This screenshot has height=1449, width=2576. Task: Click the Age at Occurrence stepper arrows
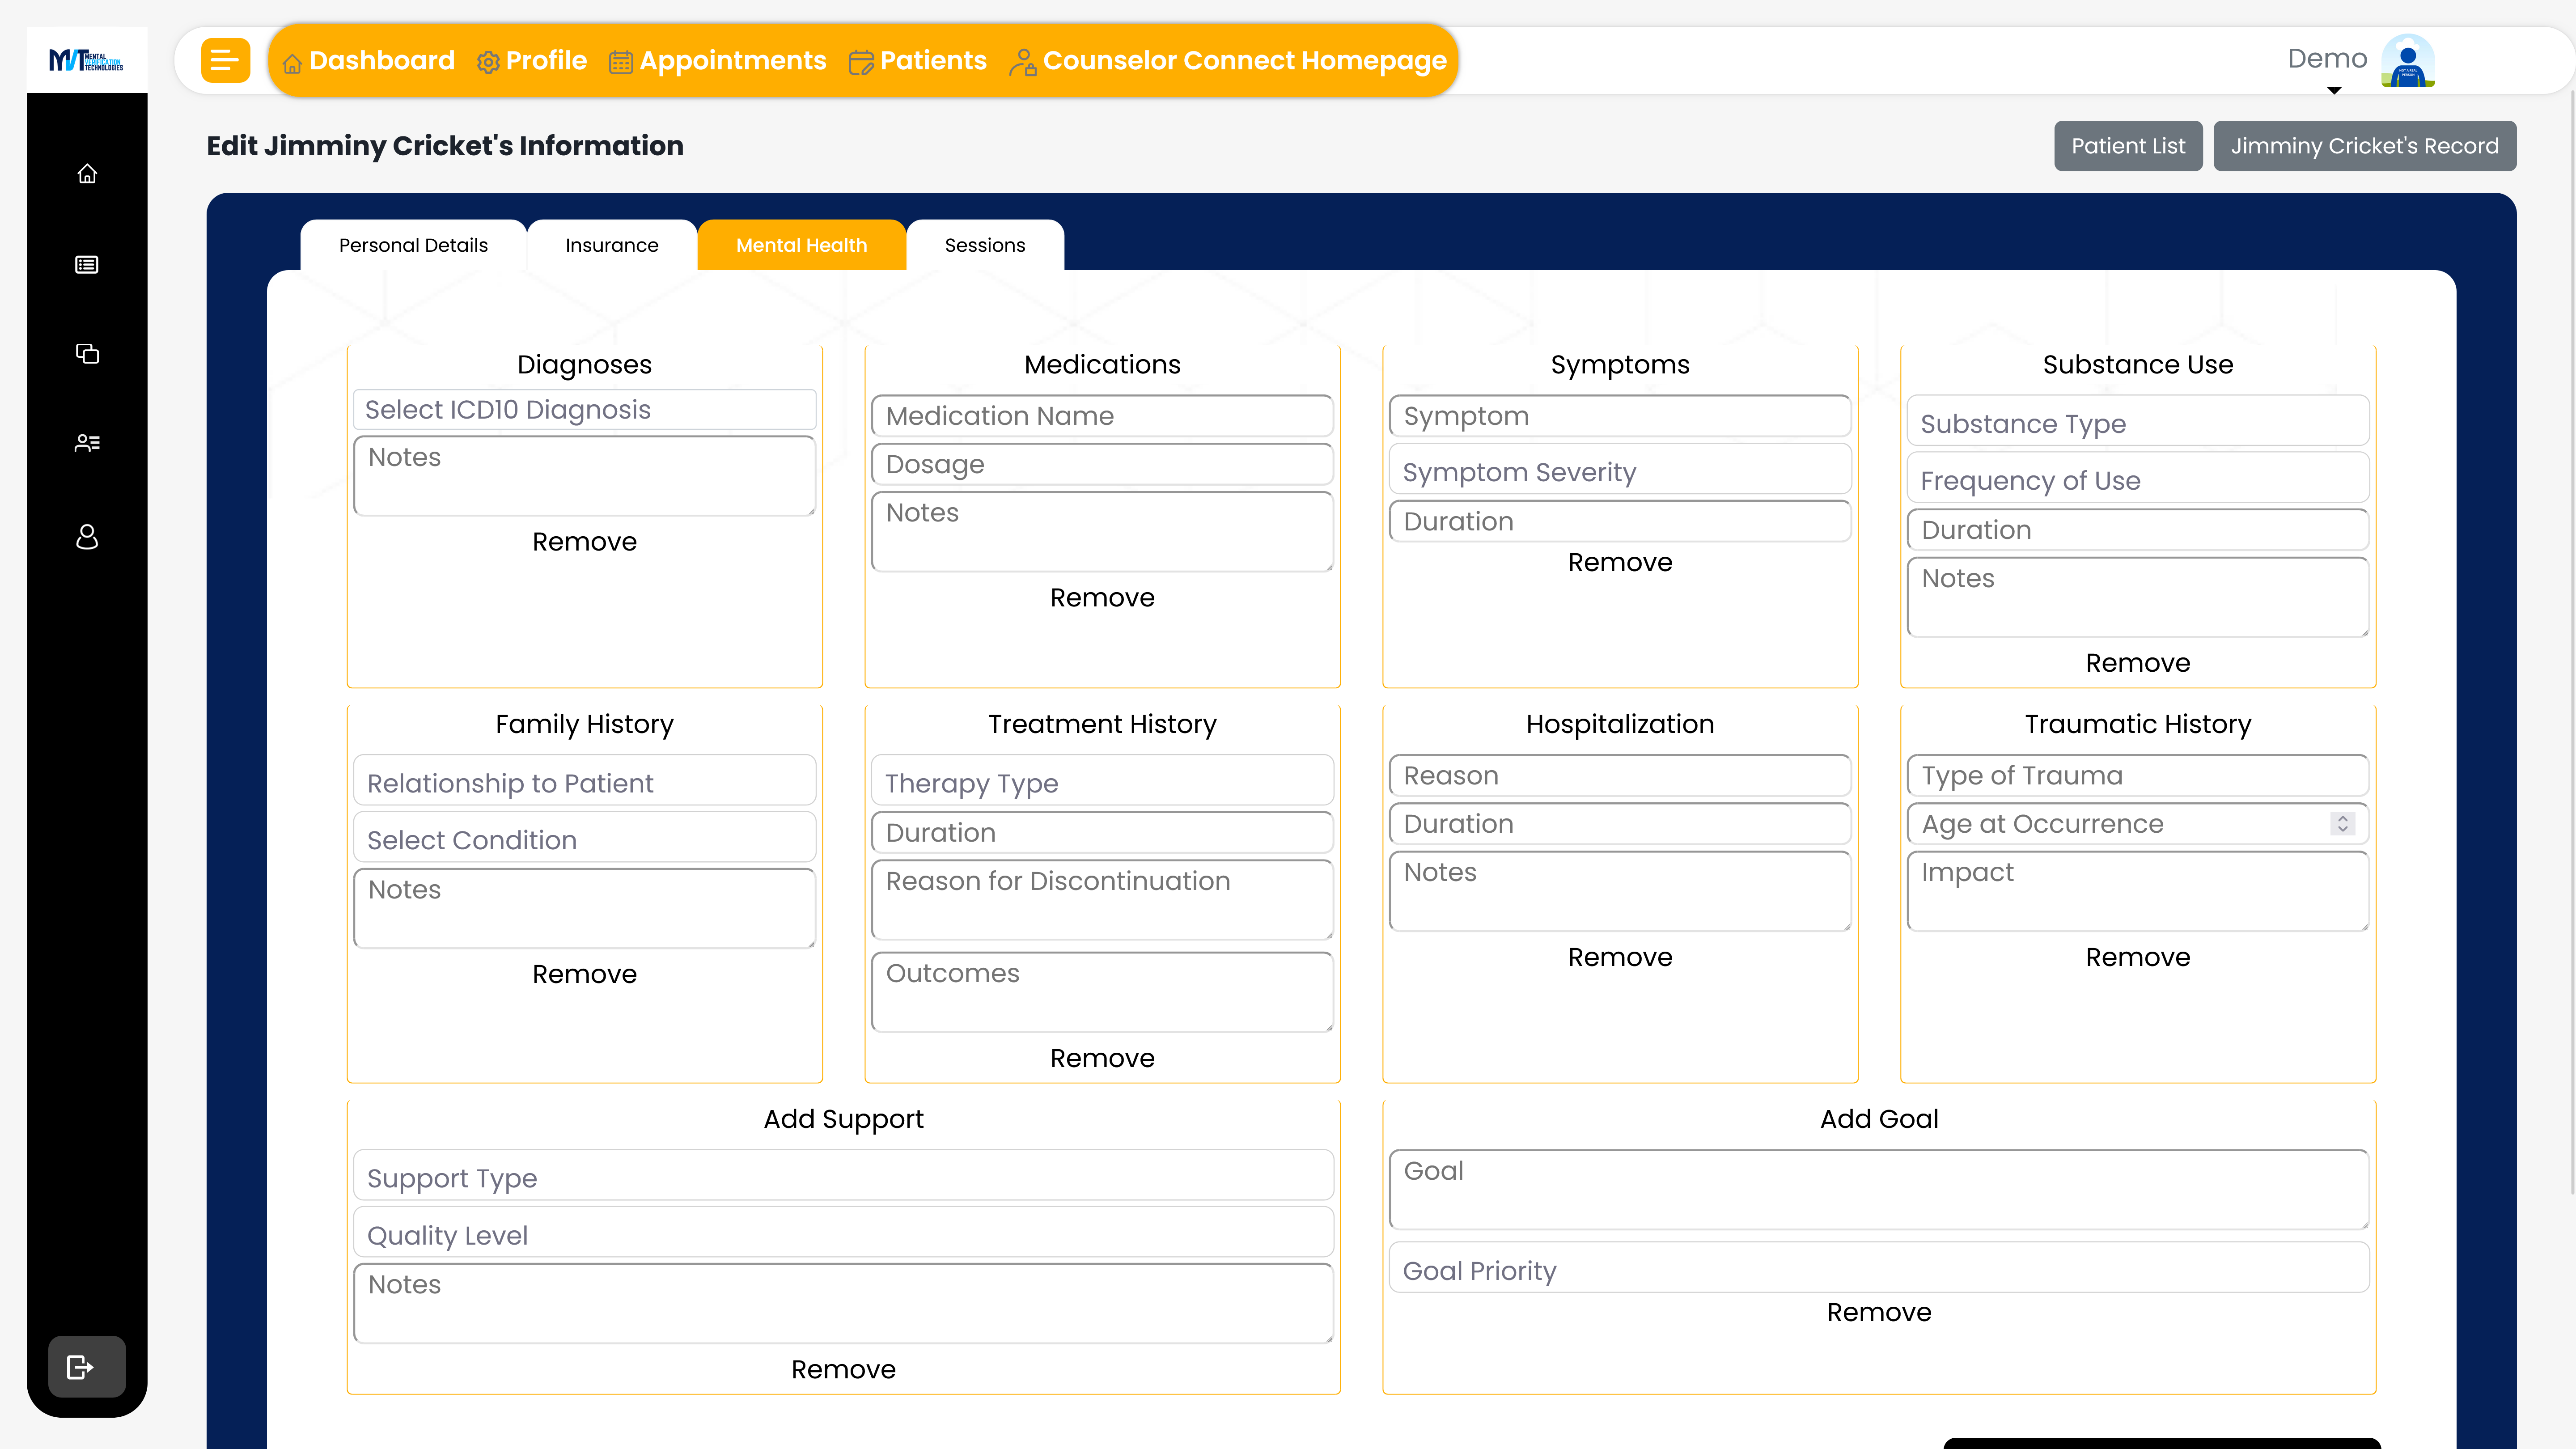[x=2342, y=824]
